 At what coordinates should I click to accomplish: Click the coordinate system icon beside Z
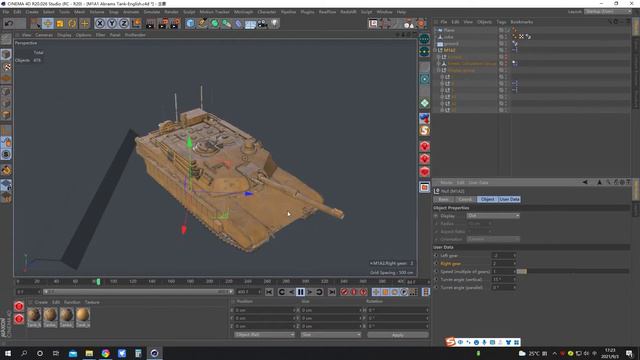136,23
